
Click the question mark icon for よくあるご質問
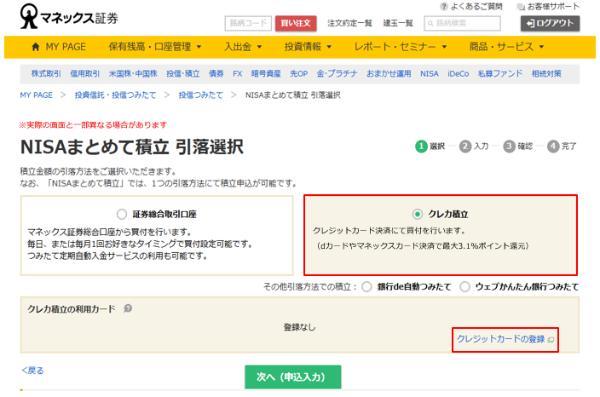pos(444,7)
